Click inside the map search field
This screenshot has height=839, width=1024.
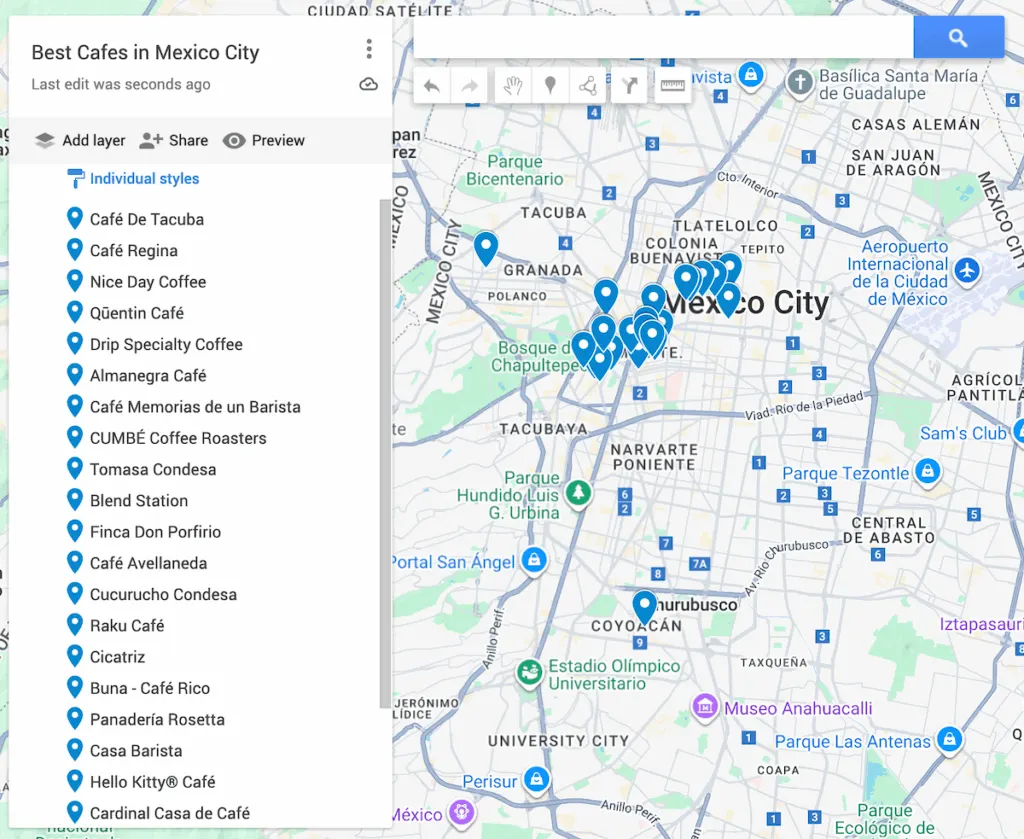(664, 38)
